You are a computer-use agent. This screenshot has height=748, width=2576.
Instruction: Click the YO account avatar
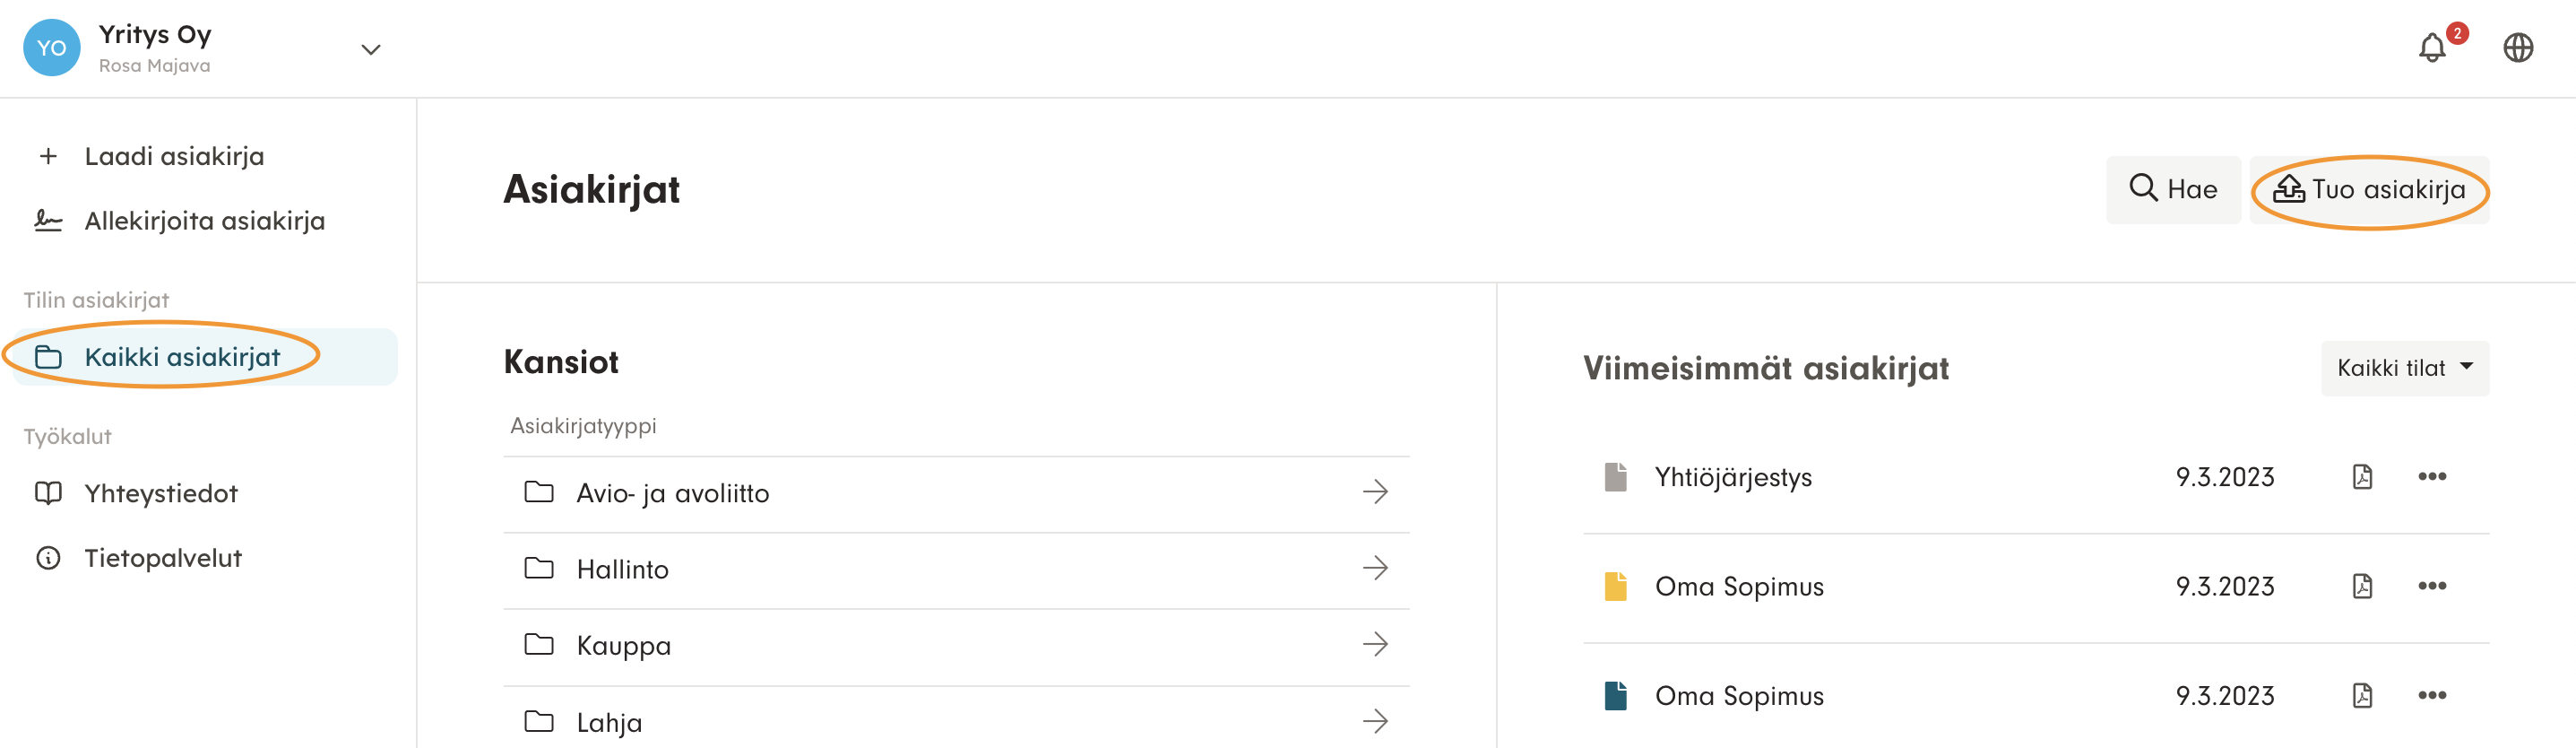[x=52, y=48]
